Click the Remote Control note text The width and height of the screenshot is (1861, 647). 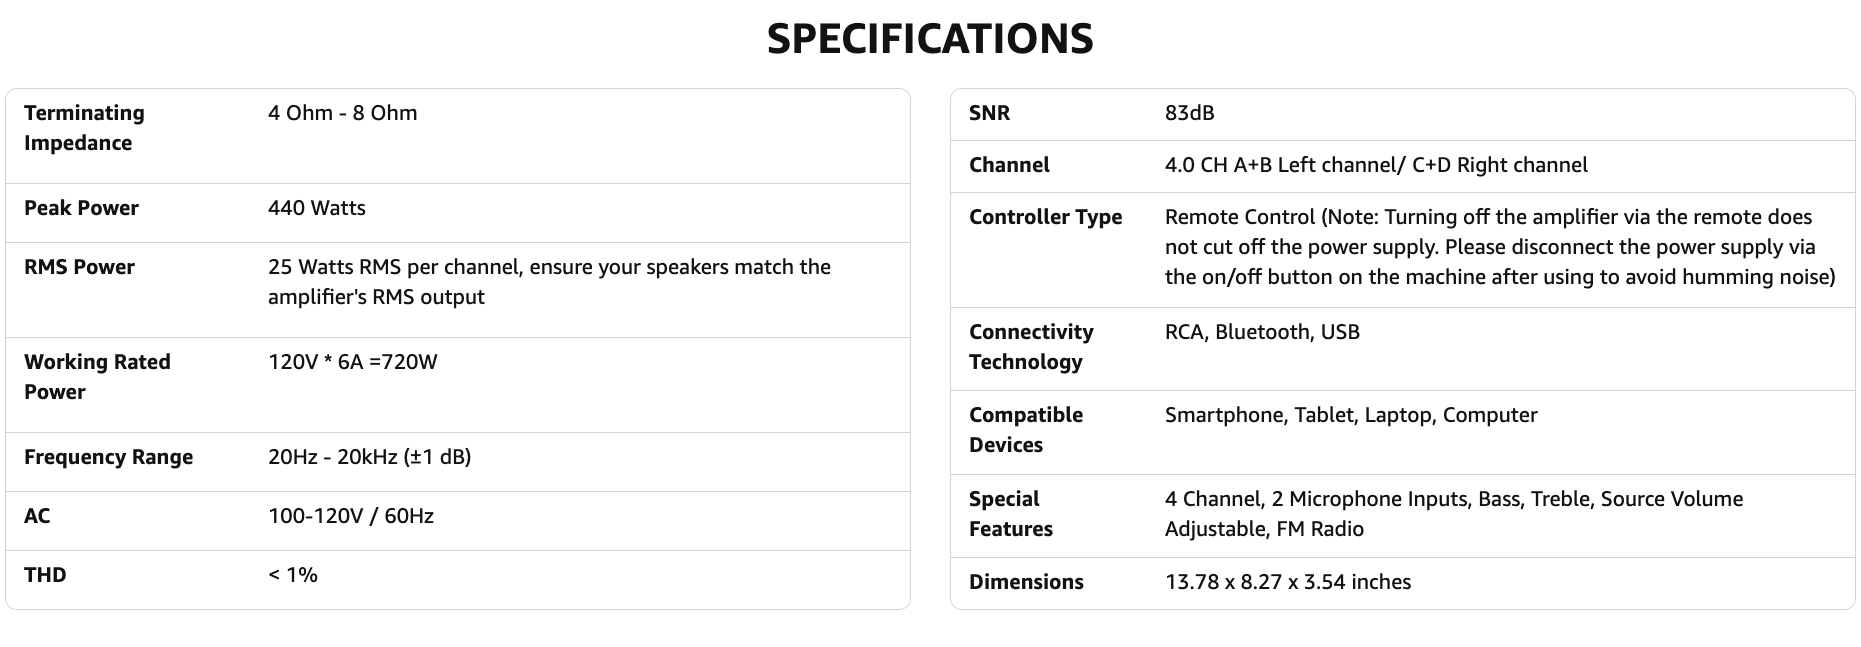1499,247
